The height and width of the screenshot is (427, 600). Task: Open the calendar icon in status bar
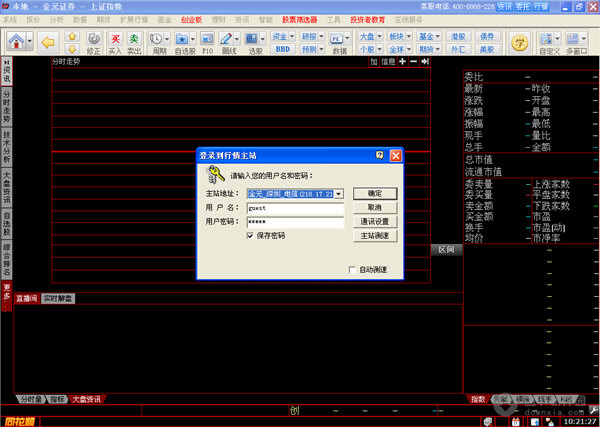pyautogui.click(x=516, y=422)
